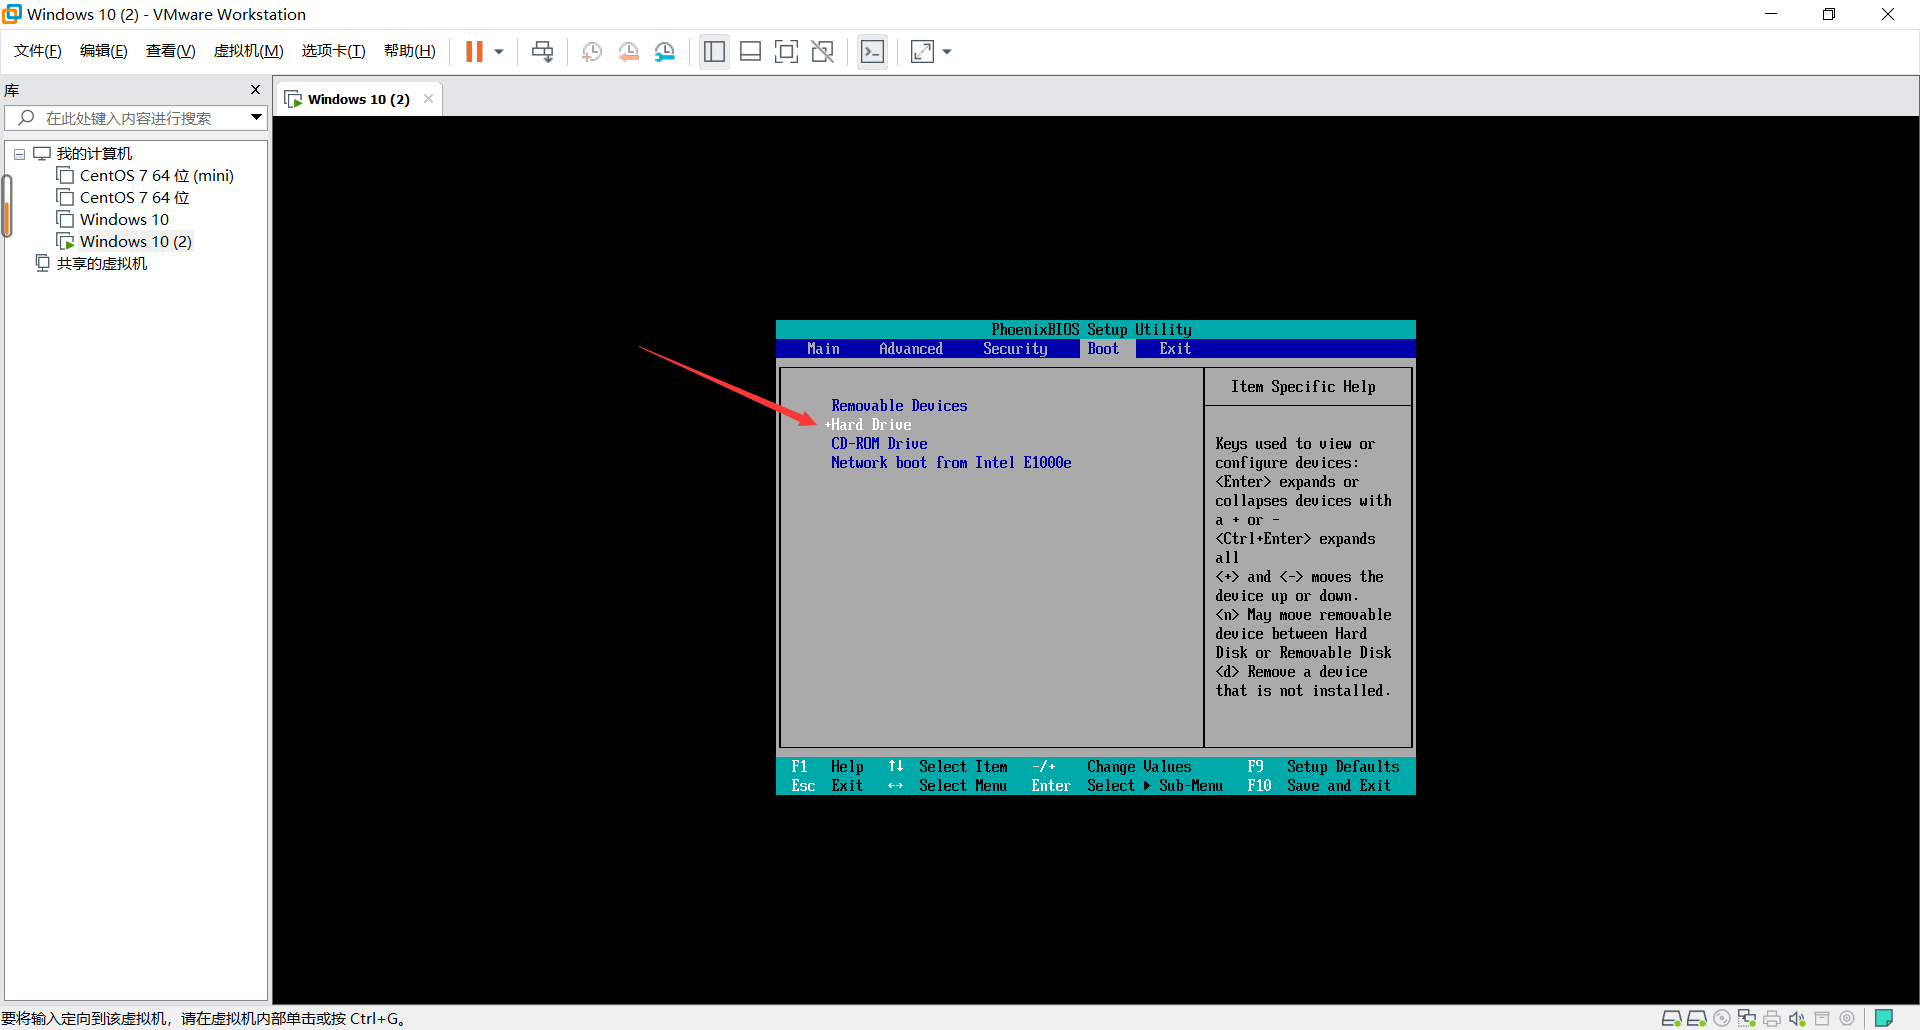Open the 文件(F) menu
Image resolution: width=1920 pixels, height=1030 pixels.
click(38, 51)
